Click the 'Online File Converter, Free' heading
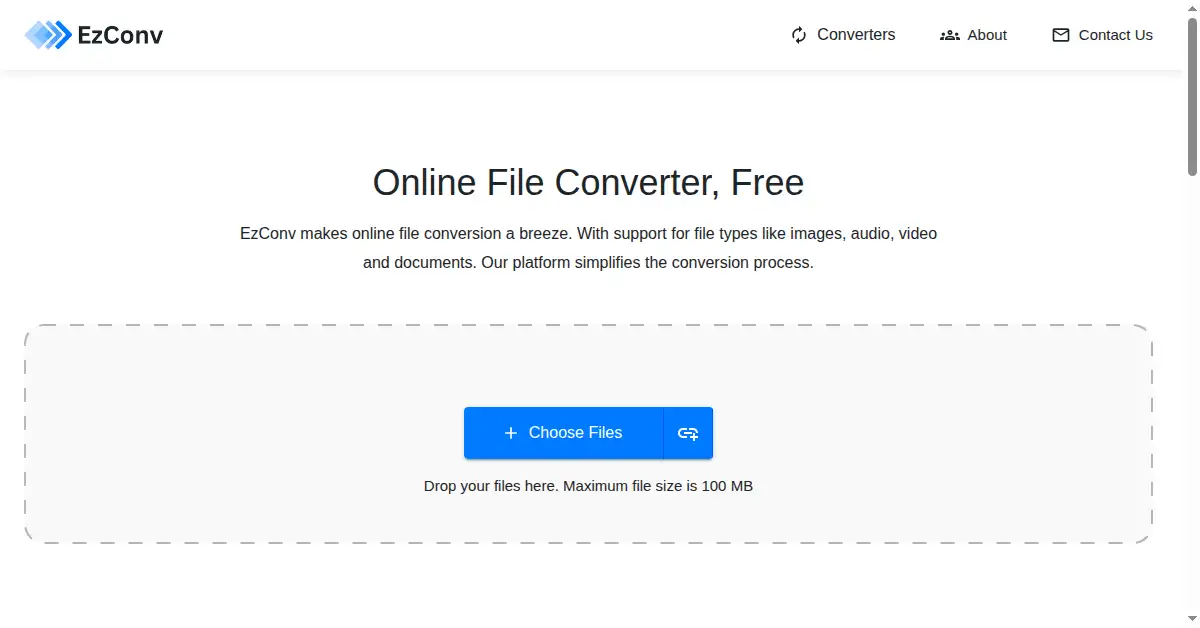The width and height of the screenshot is (1200, 628). tap(588, 183)
